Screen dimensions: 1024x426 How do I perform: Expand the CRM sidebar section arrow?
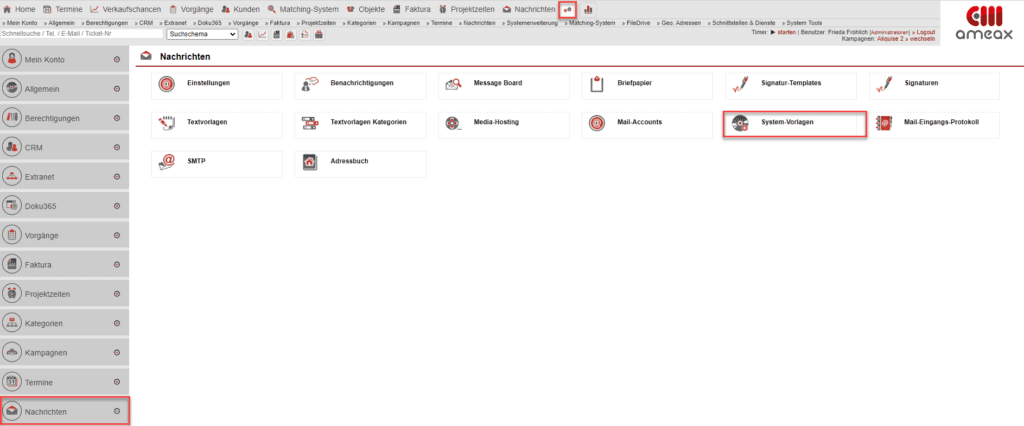coord(117,147)
